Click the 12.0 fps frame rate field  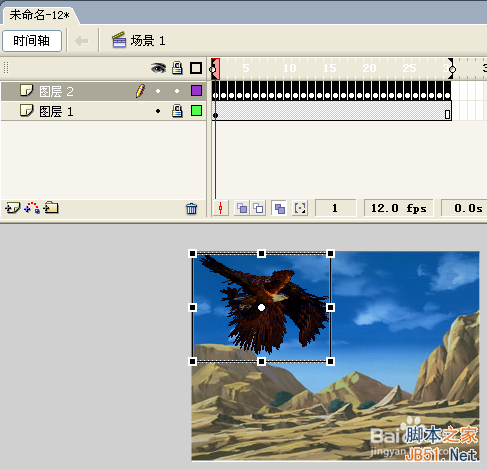tap(399, 208)
